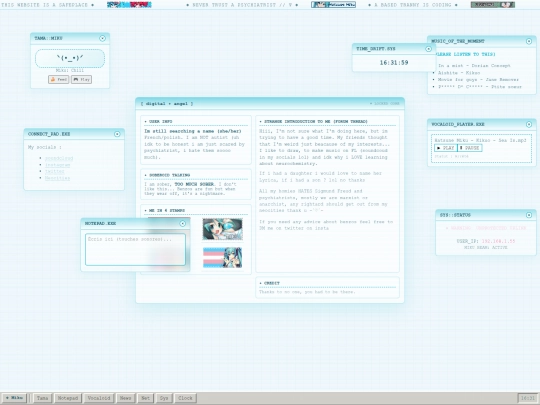Viewport: 540px width, 405px height.
Task: Select Clock in the taskbar
Action: (x=185, y=398)
